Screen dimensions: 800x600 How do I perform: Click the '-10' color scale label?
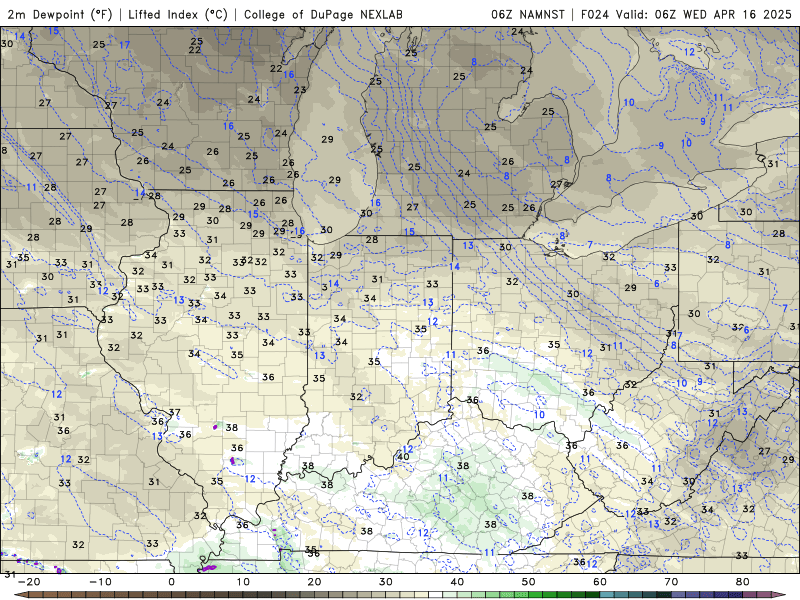[x=100, y=582]
